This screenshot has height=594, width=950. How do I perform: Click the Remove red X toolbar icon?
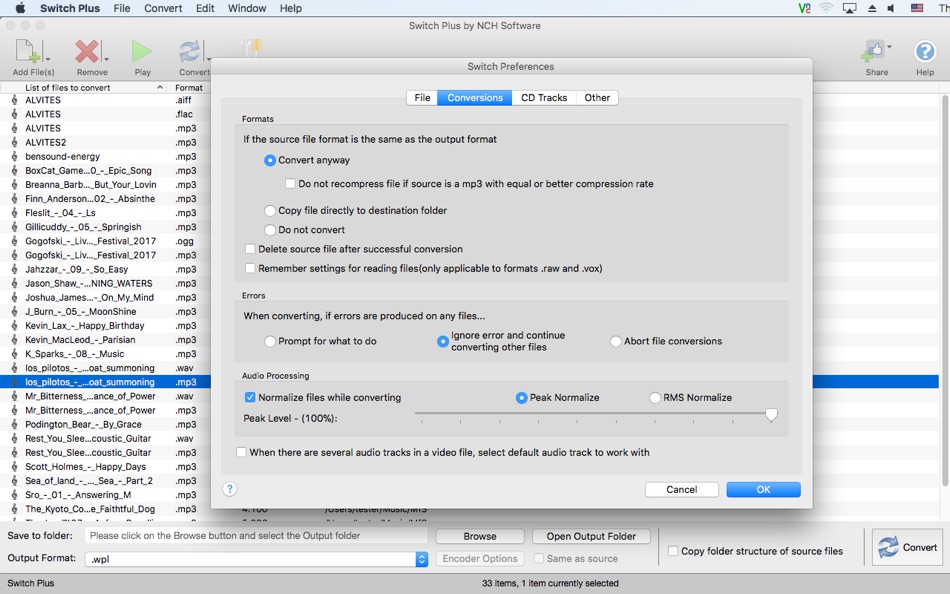point(87,52)
